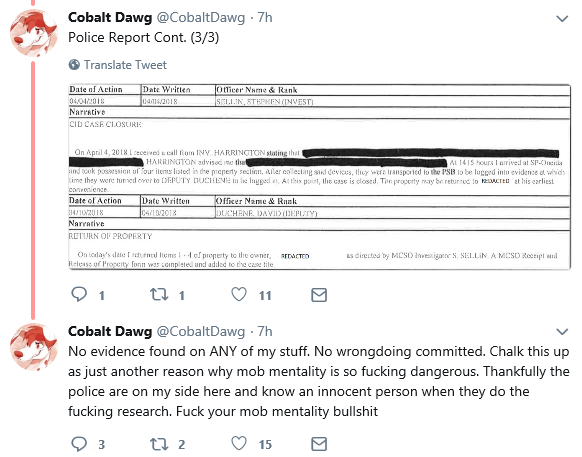Open Cobalt Dawg avatar on second tweet
The height and width of the screenshot is (457, 582).
click(33, 346)
